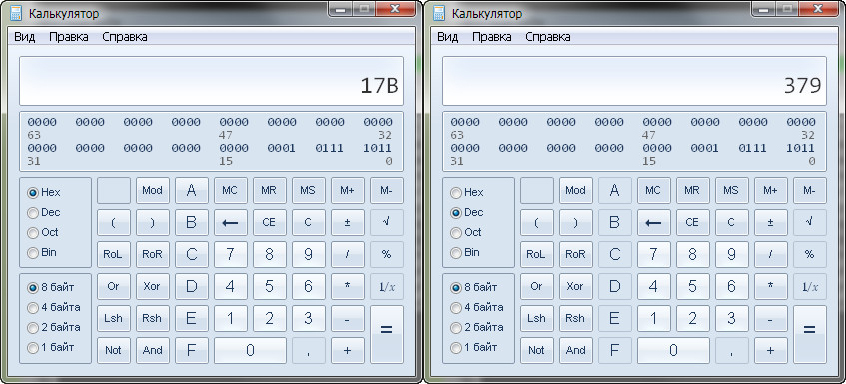
Task: Click hex digit A in left calculator
Action: 192,190
